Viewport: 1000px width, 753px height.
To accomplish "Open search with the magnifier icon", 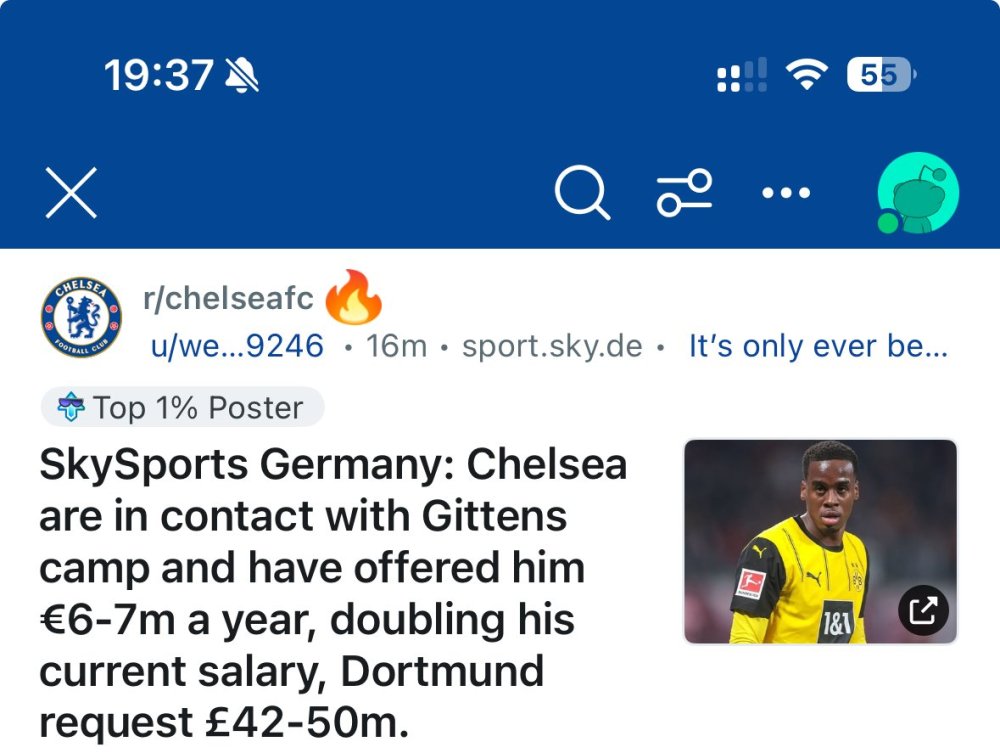I will [x=582, y=193].
